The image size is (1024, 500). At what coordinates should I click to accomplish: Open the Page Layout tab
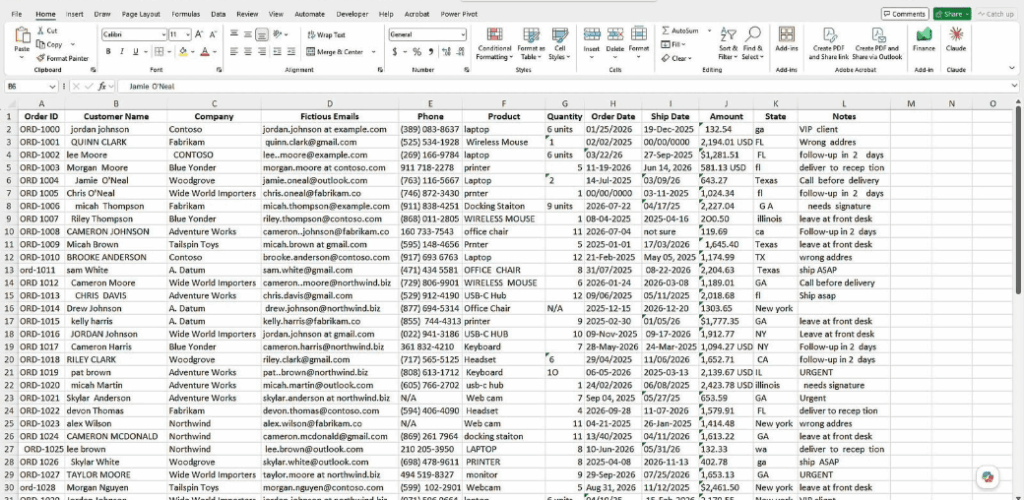pos(140,14)
